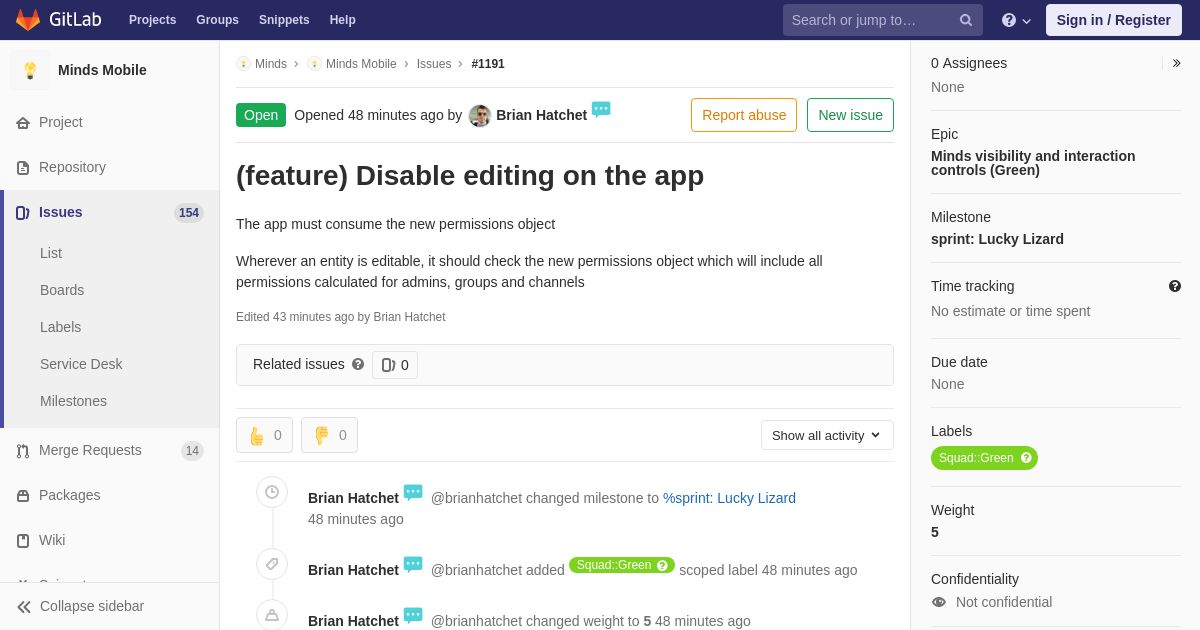
Task: Click the Report abuse button
Action: pos(744,115)
